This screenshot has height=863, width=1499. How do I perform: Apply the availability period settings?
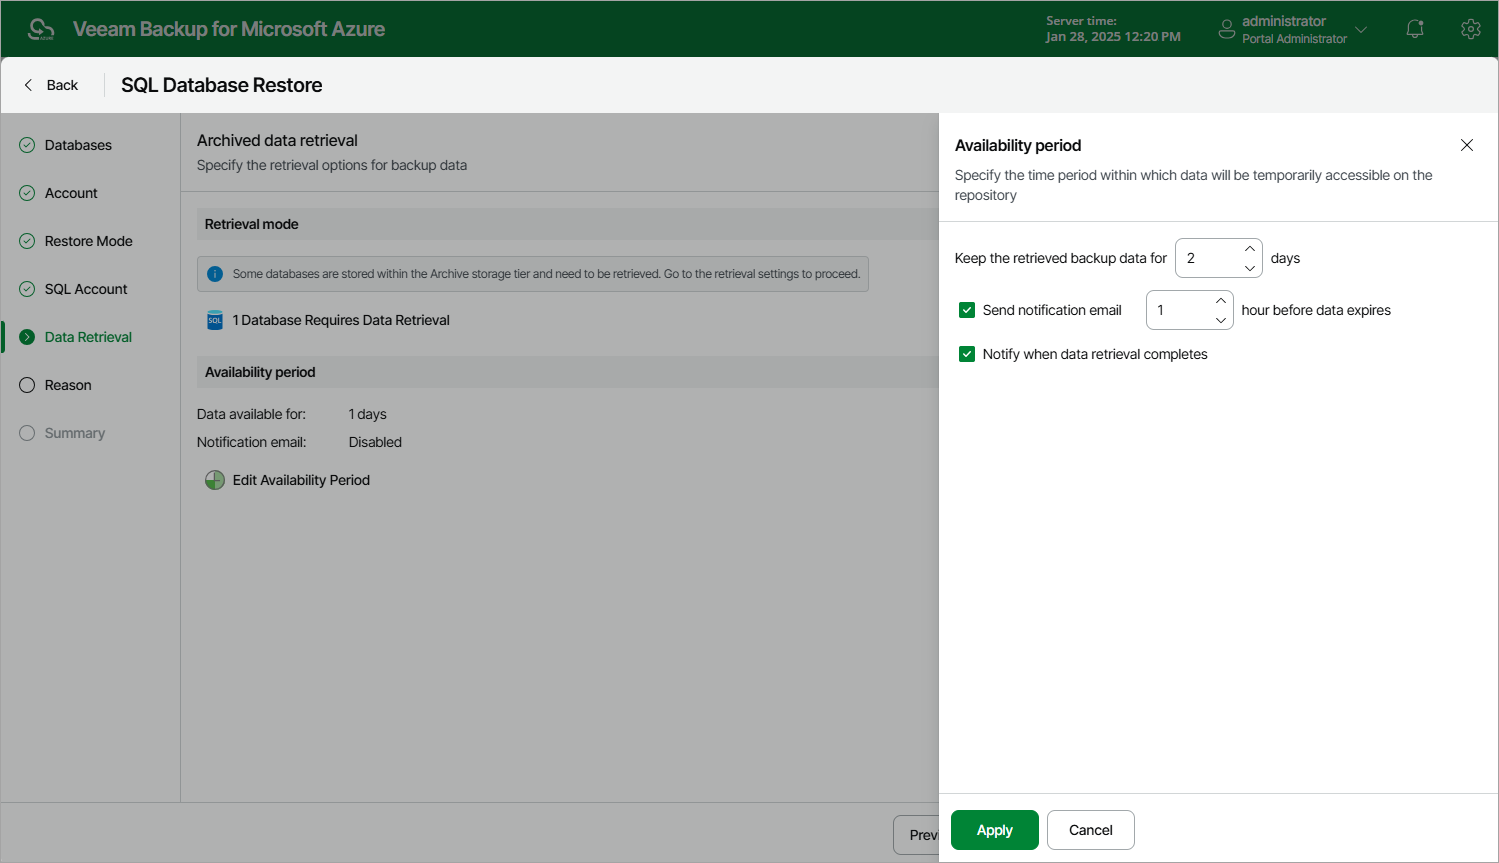(995, 830)
